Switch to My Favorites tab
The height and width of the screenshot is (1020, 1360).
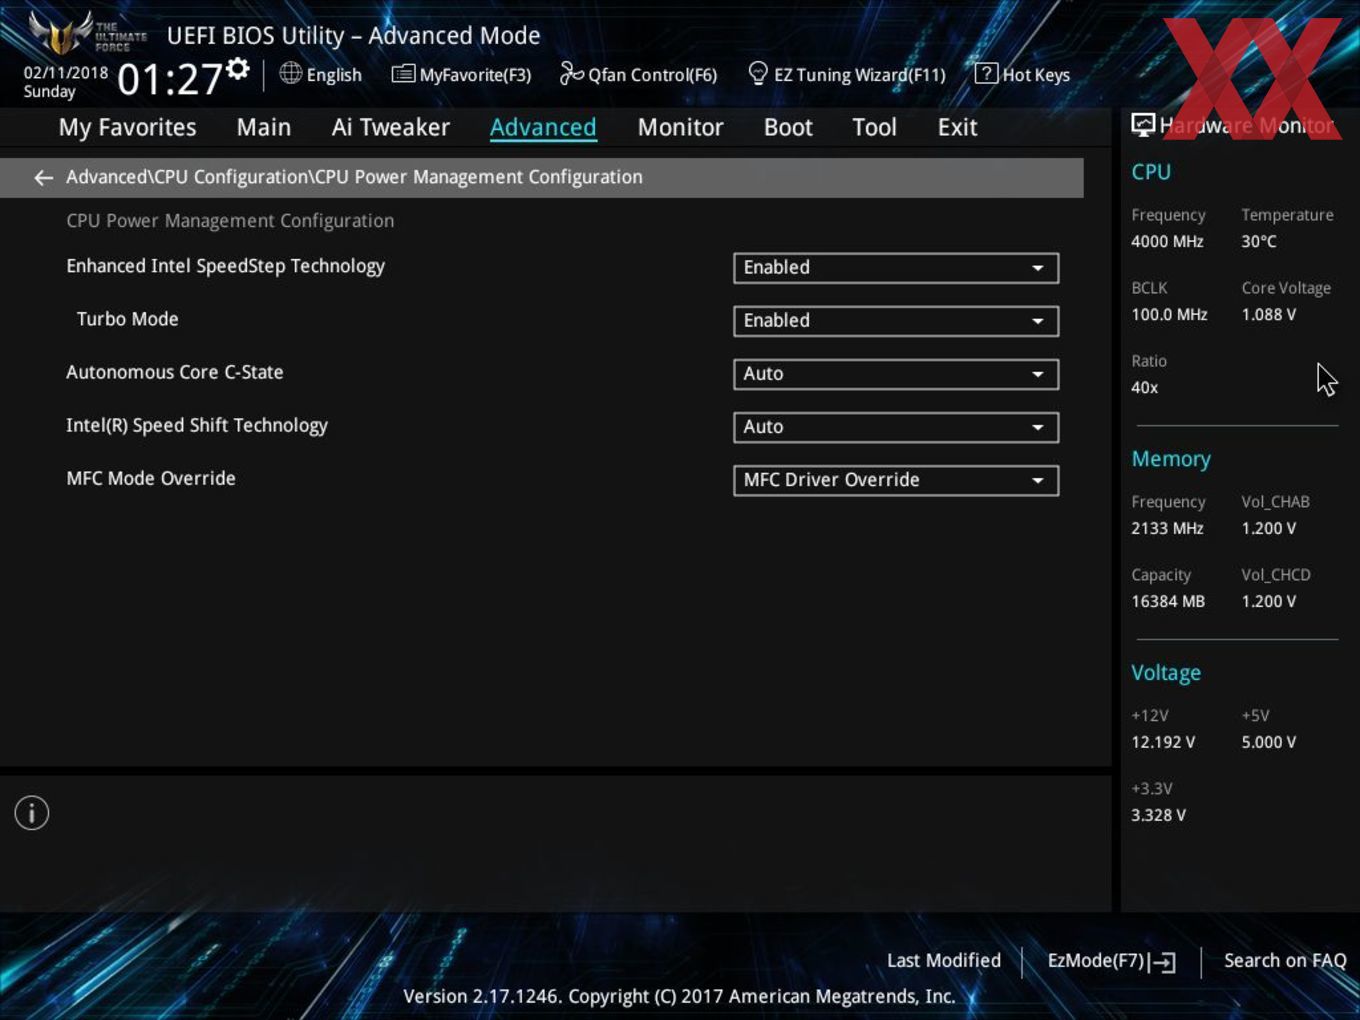click(x=127, y=127)
